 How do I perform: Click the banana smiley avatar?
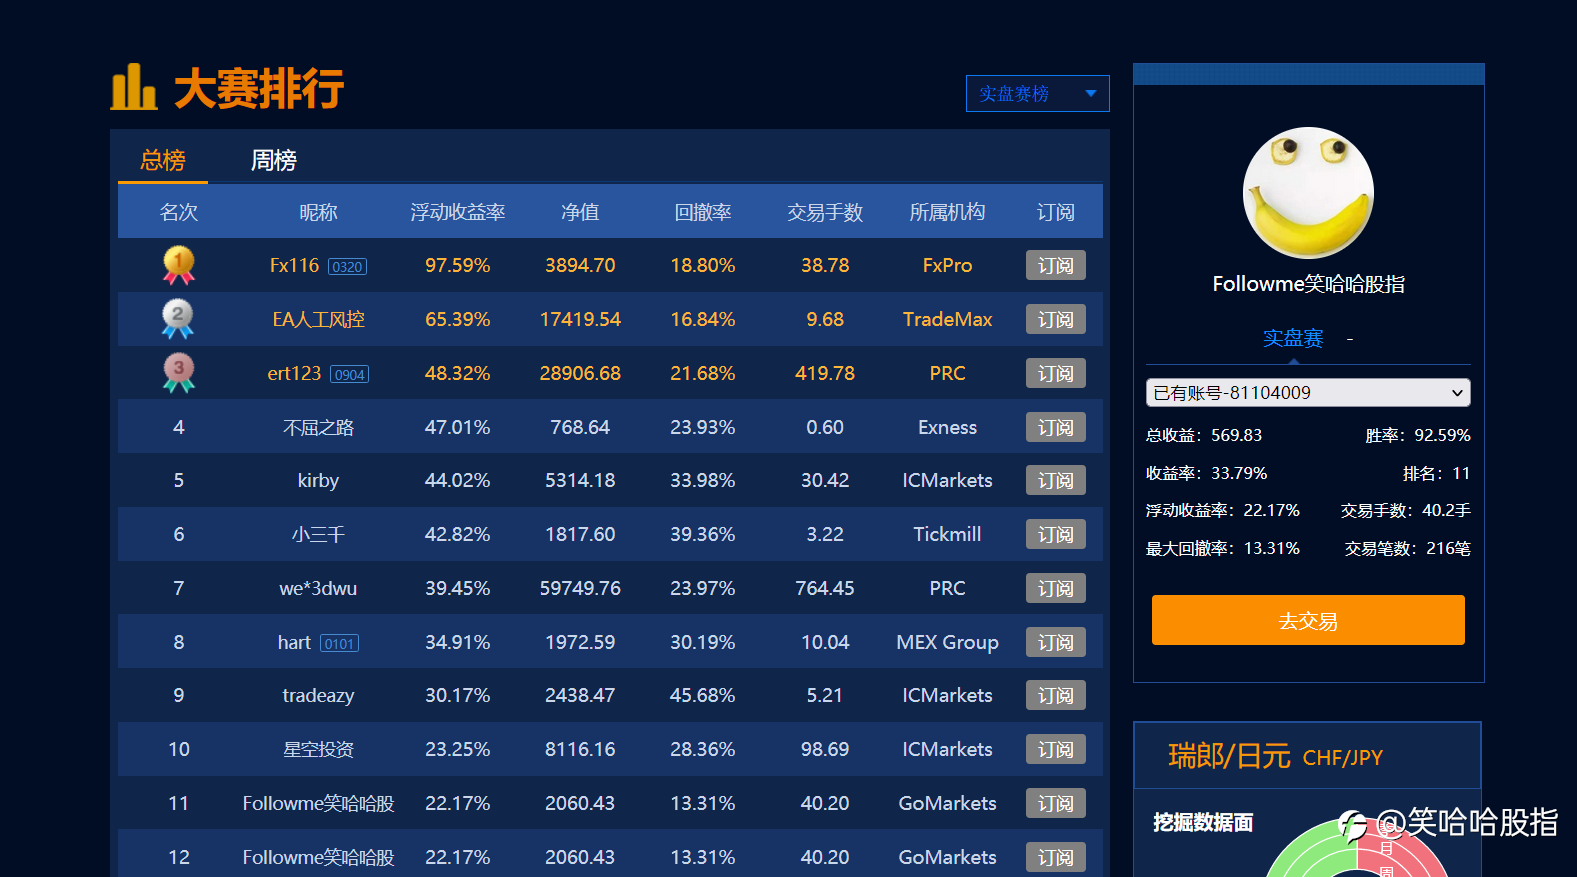pyautogui.click(x=1308, y=192)
